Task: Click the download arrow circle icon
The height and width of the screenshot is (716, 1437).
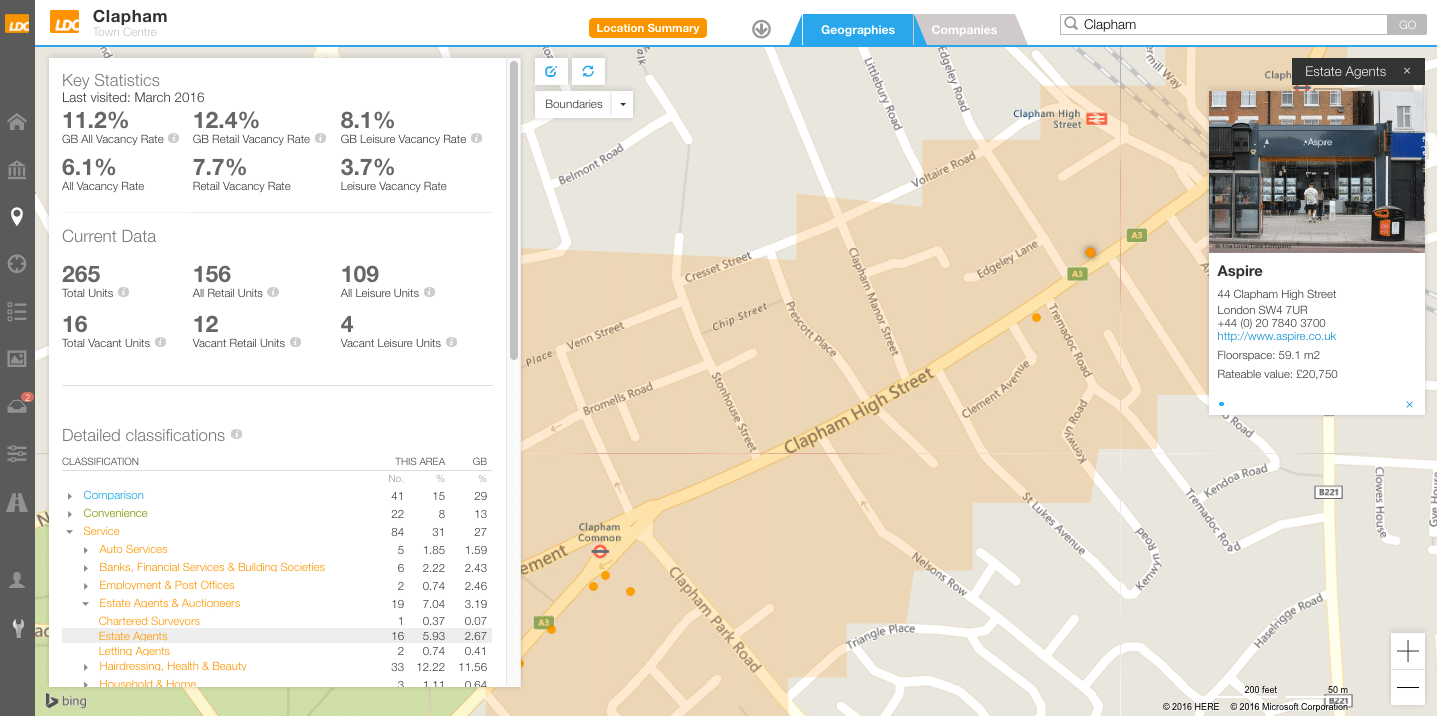Action: [x=761, y=29]
